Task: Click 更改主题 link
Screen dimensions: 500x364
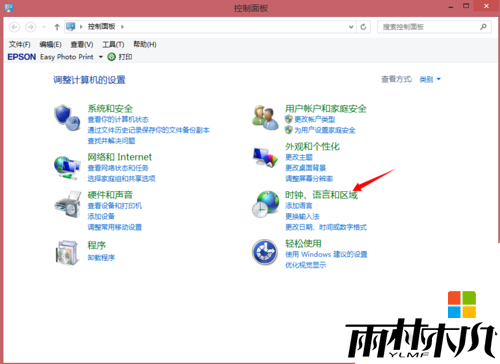Action: click(x=299, y=157)
